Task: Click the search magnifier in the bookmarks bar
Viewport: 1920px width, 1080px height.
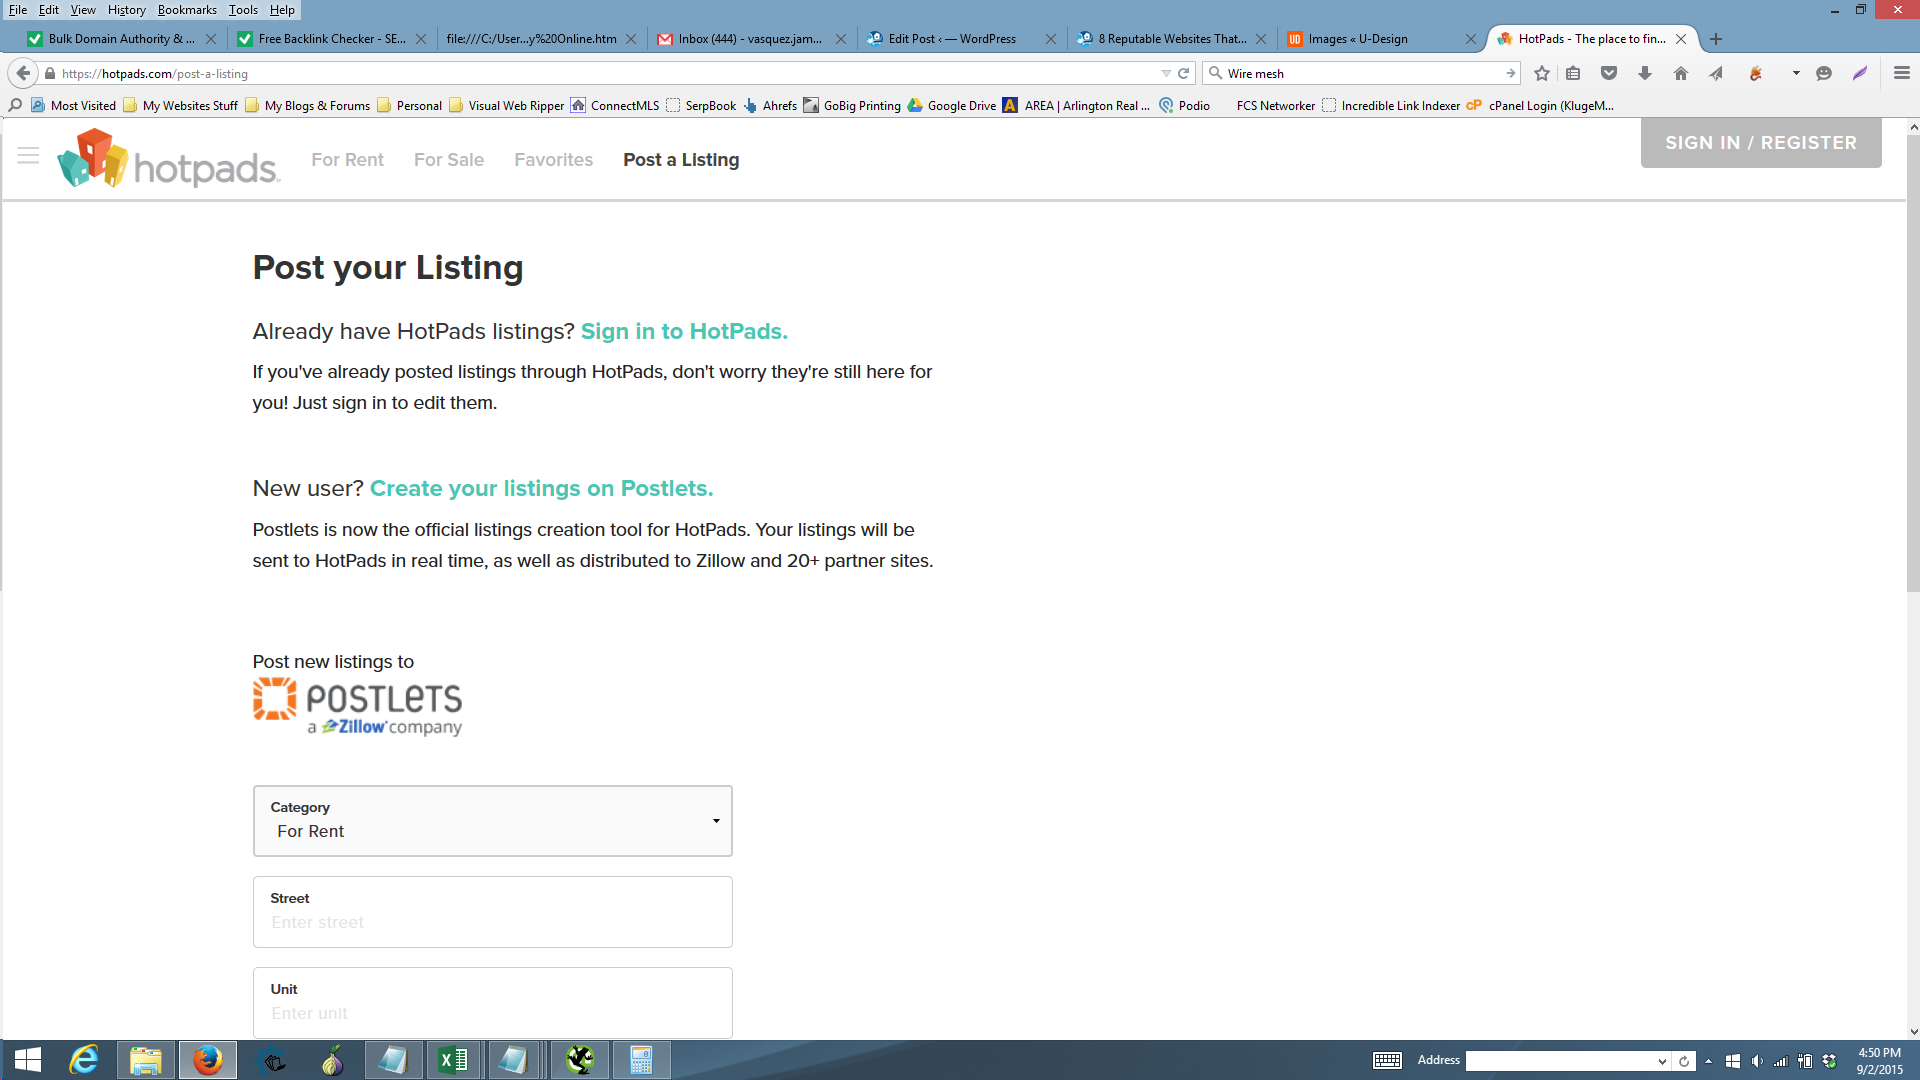Action: click(15, 105)
